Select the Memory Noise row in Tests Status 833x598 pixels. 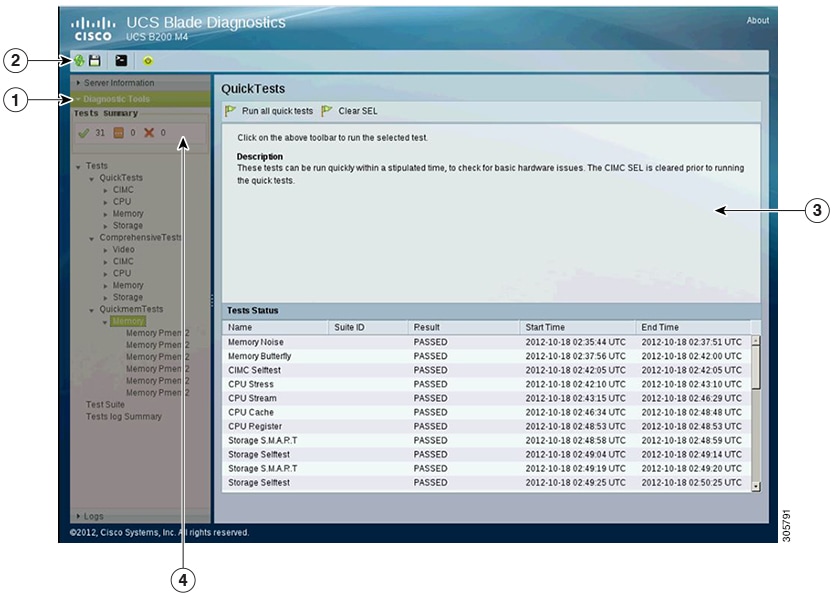point(280,343)
